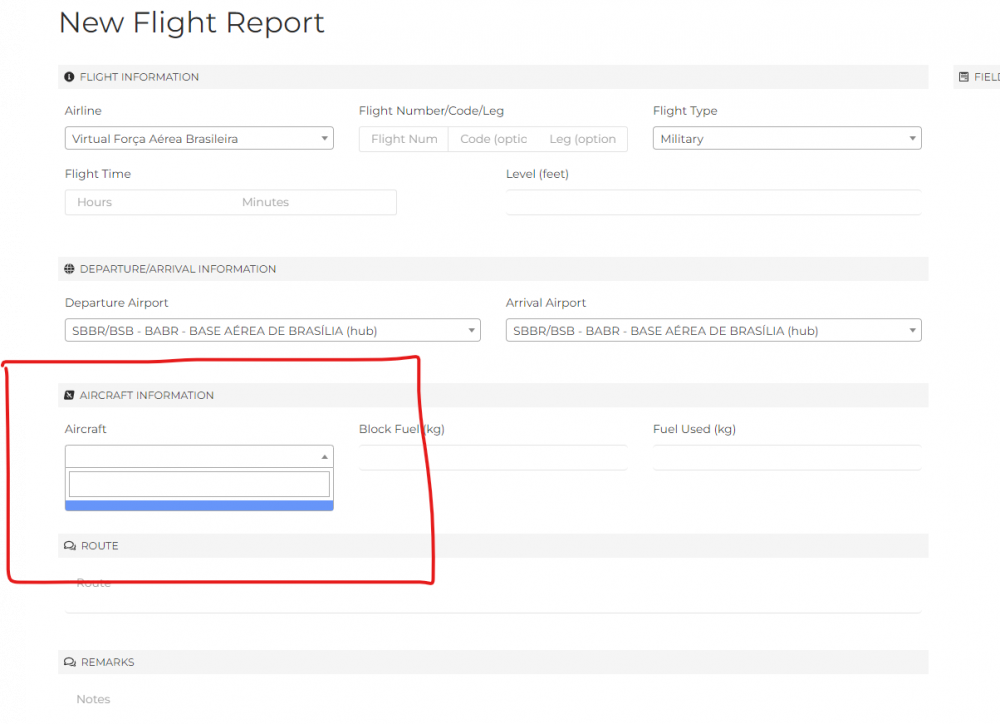Click the comments icon beside Remarks
This screenshot has width=1000, height=724.
tap(69, 662)
